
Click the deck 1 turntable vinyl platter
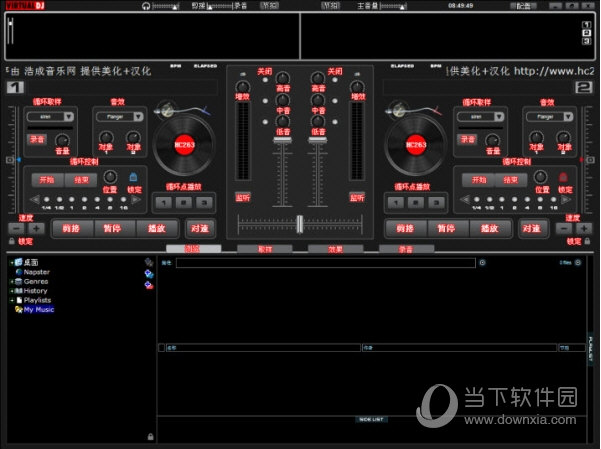[184, 145]
